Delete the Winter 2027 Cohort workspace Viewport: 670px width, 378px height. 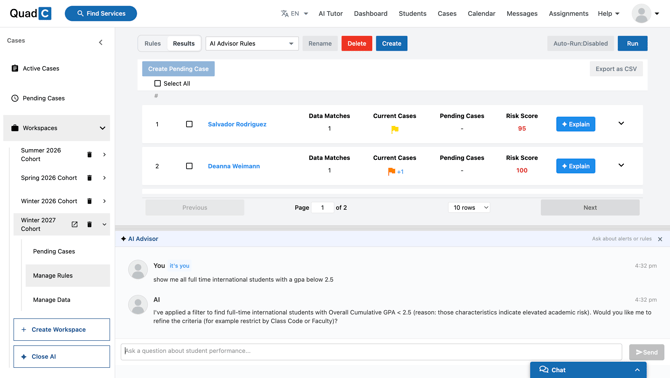(x=89, y=224)
